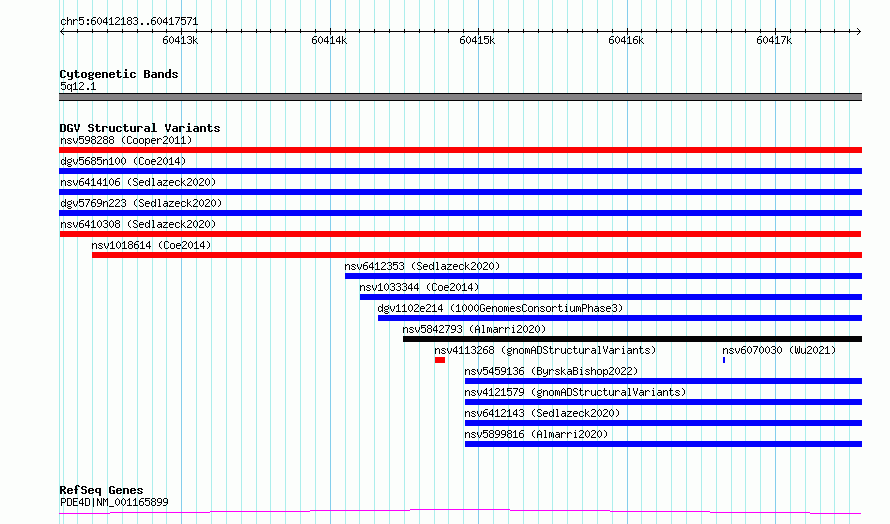Click the gray 5q12.1 cytogenetic band bar
This screenshot has width=890, height=524.
pyautogui.click(x=460, y=97)
